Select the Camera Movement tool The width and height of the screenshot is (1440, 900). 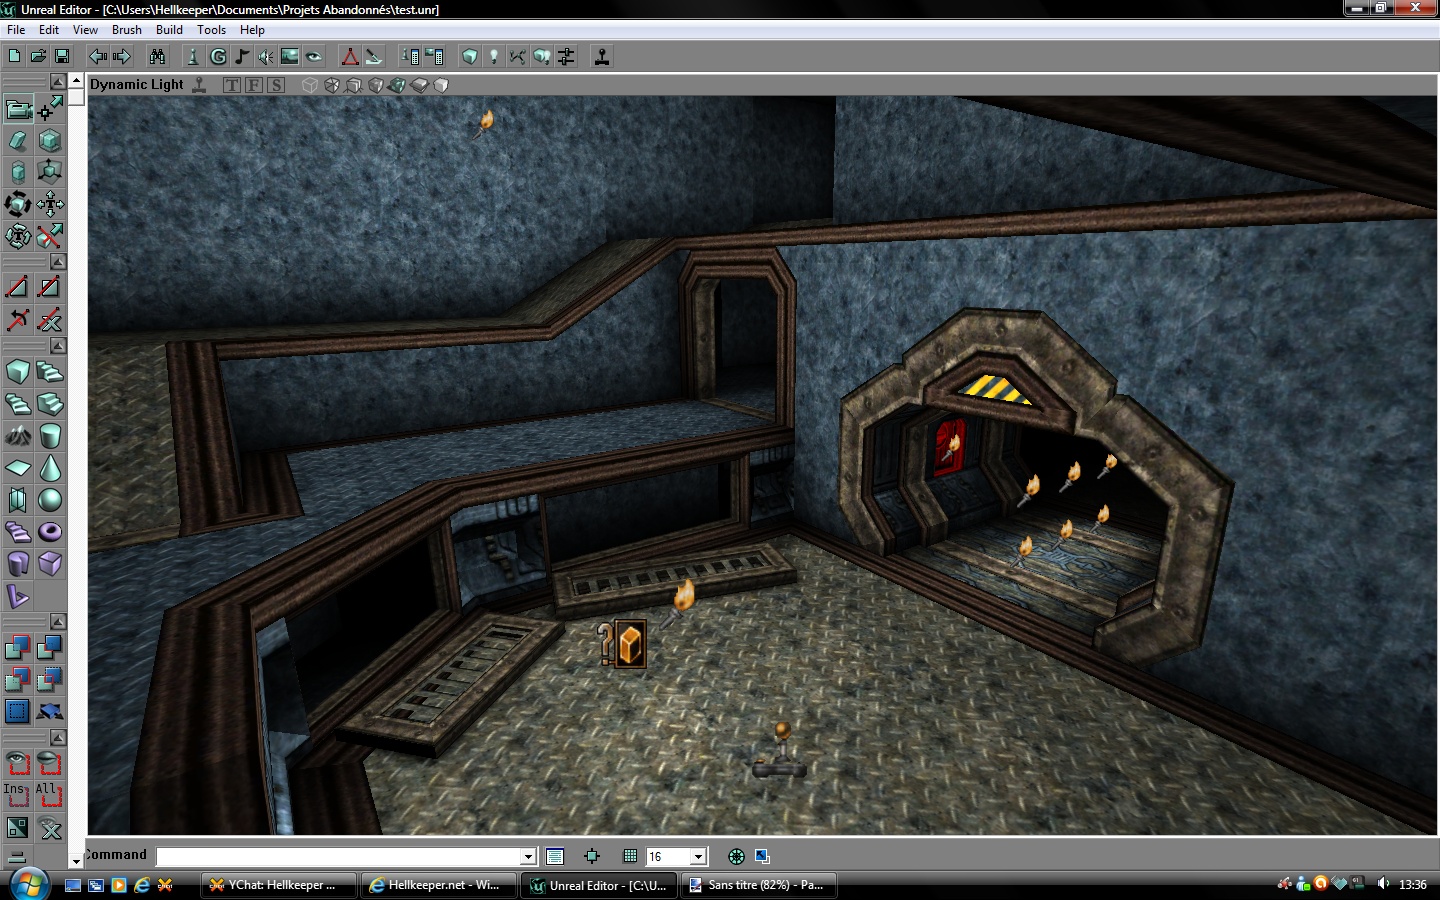18,109
